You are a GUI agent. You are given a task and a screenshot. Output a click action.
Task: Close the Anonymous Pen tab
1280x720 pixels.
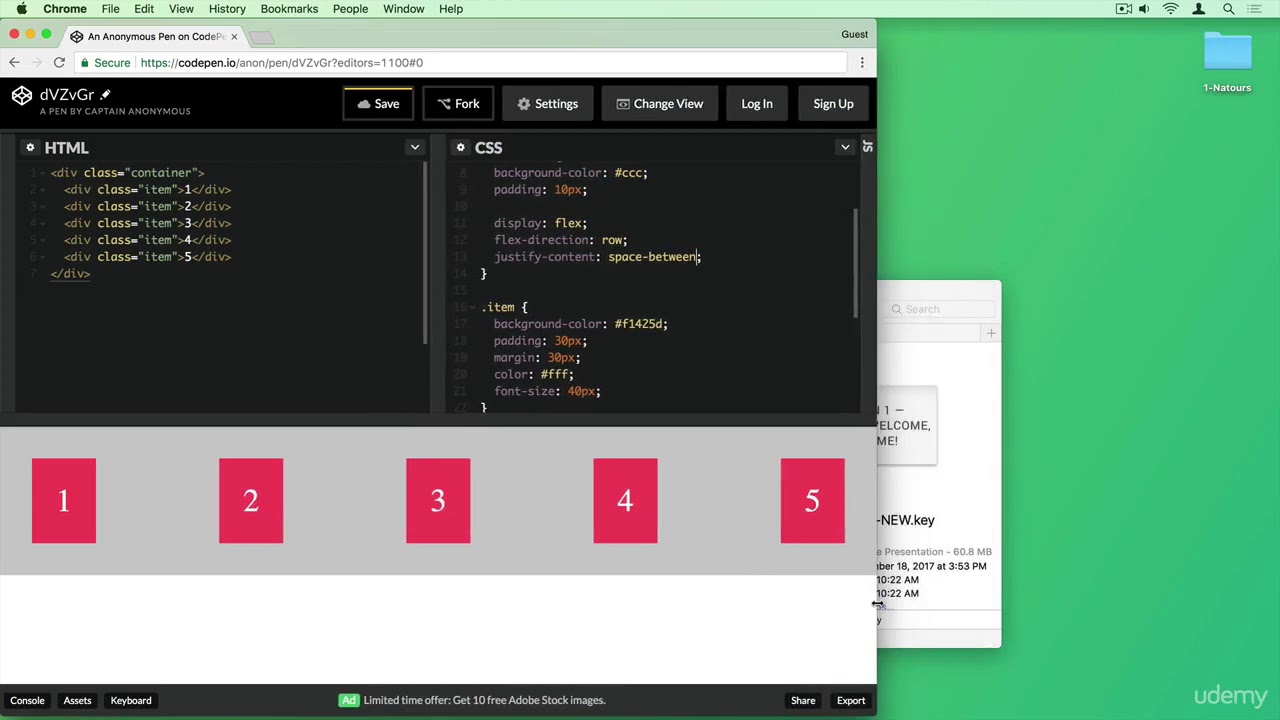234,37
